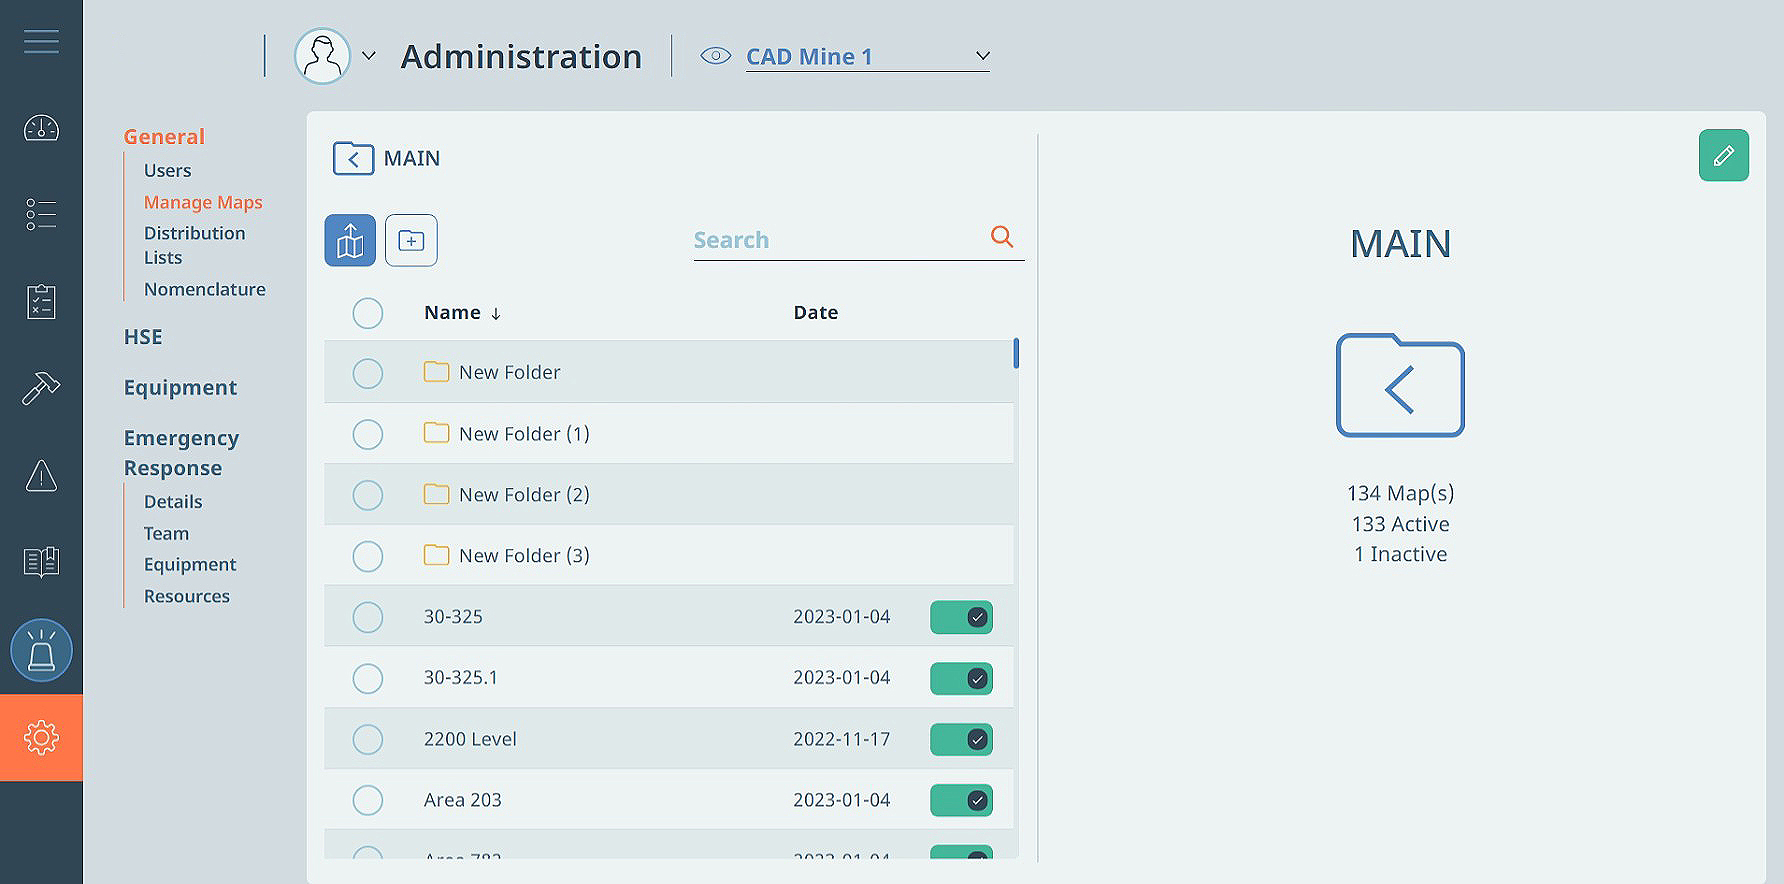Open Manage Maps menu item

point(203,202)
